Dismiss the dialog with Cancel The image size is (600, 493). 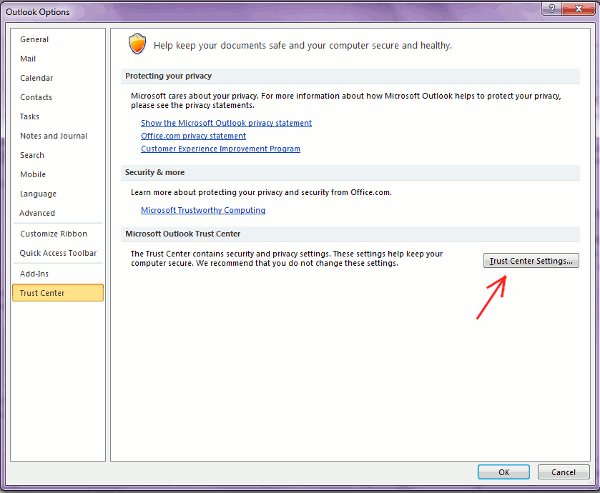pyautogui.click(x=563, y=472)
